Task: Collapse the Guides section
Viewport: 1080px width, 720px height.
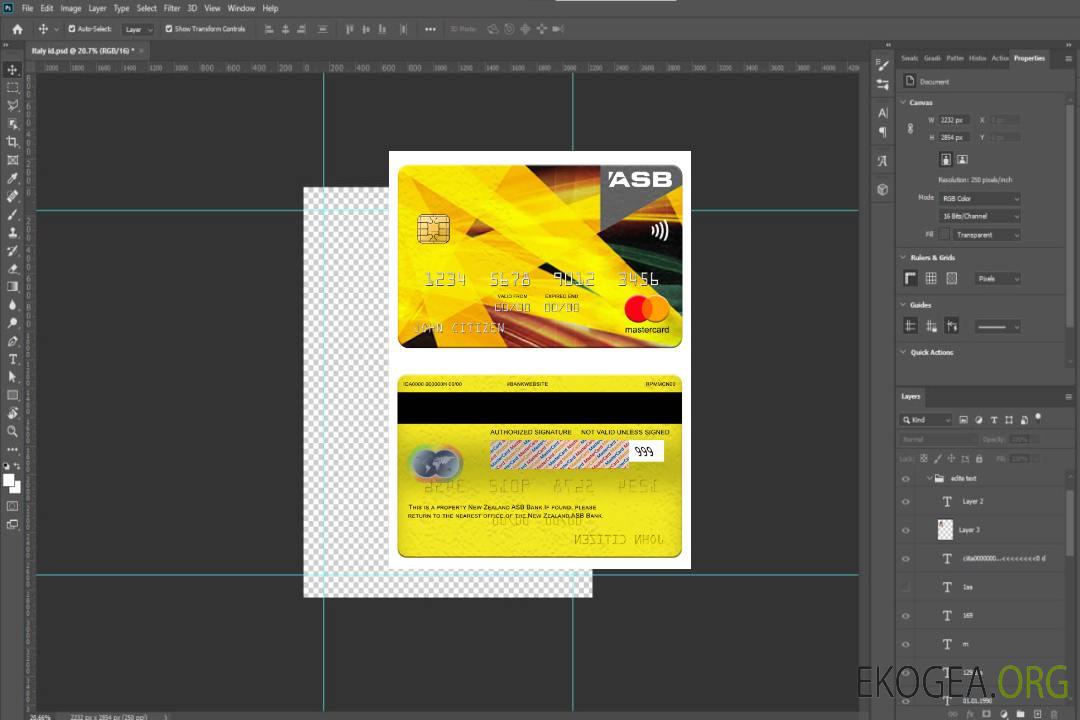Action: 903,305
